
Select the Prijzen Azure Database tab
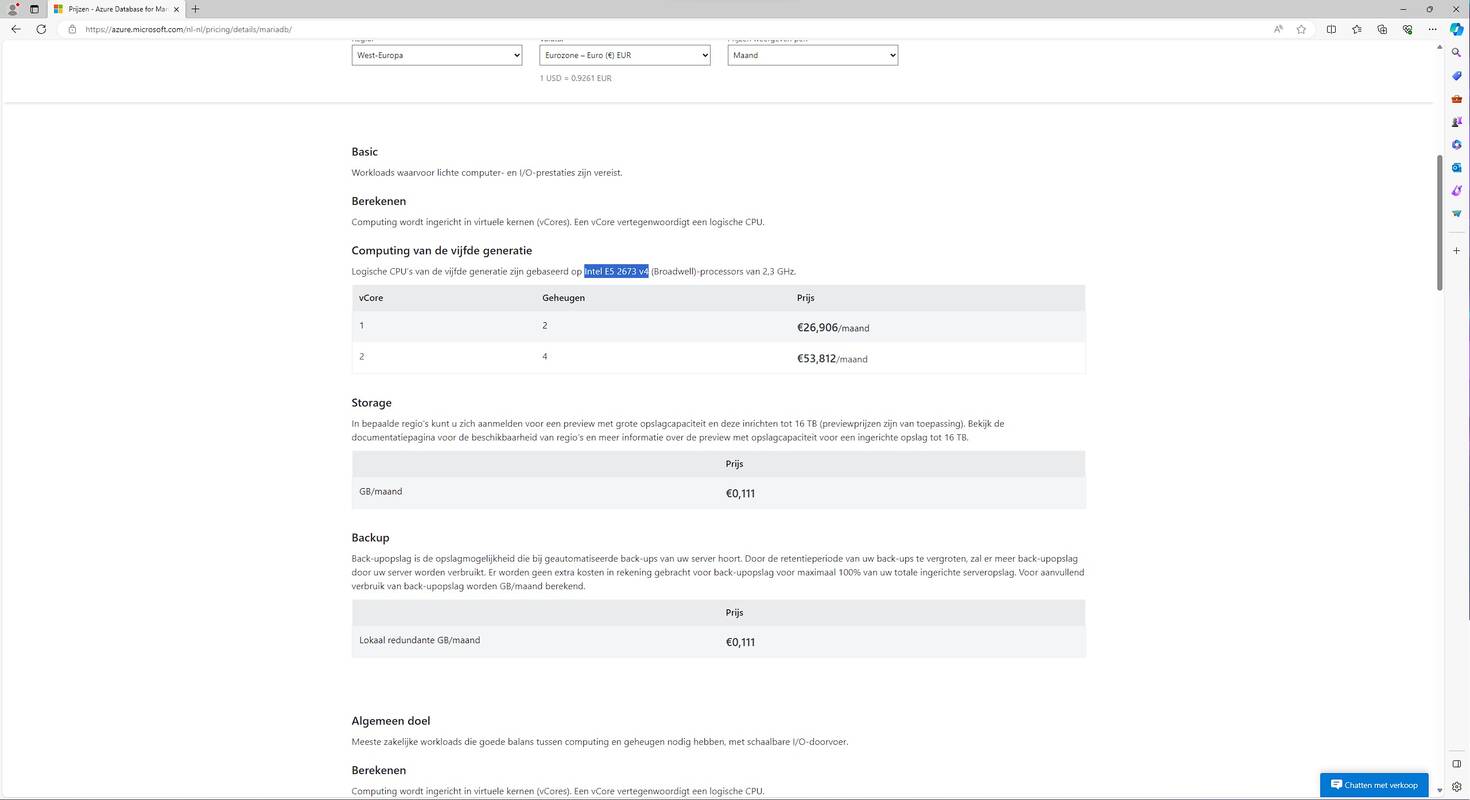point(115,9)
